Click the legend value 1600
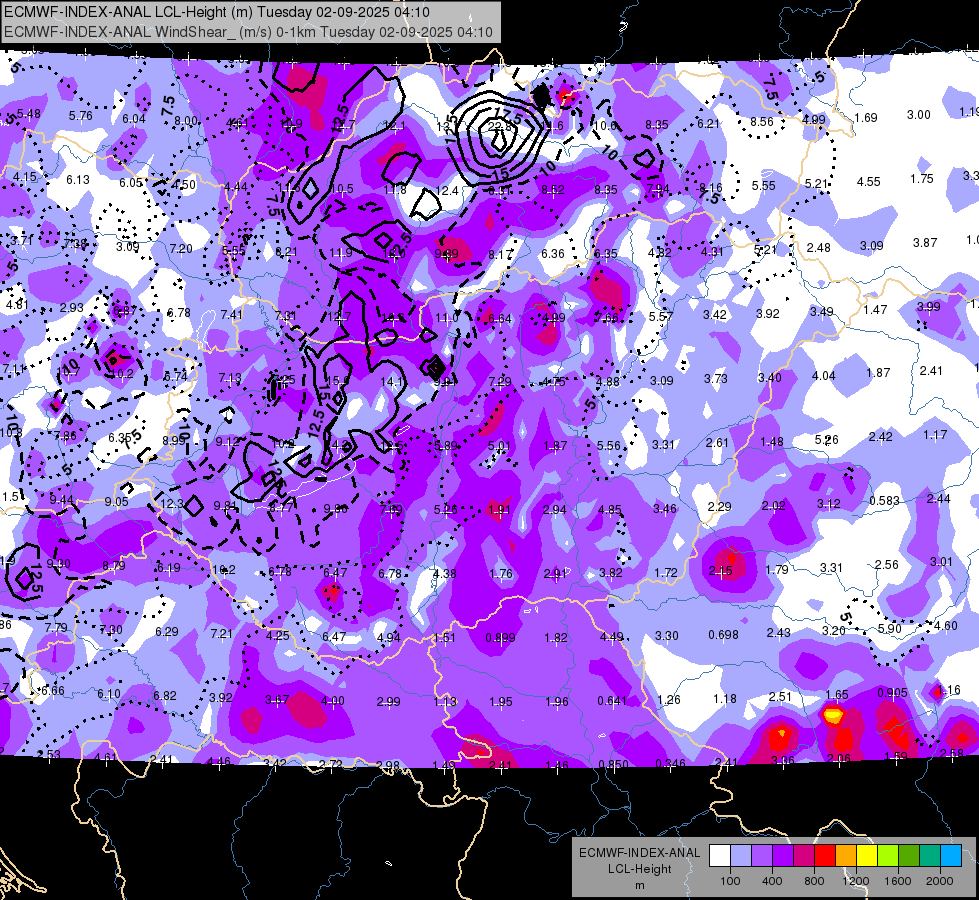979x900 pixels. (897, 881)
